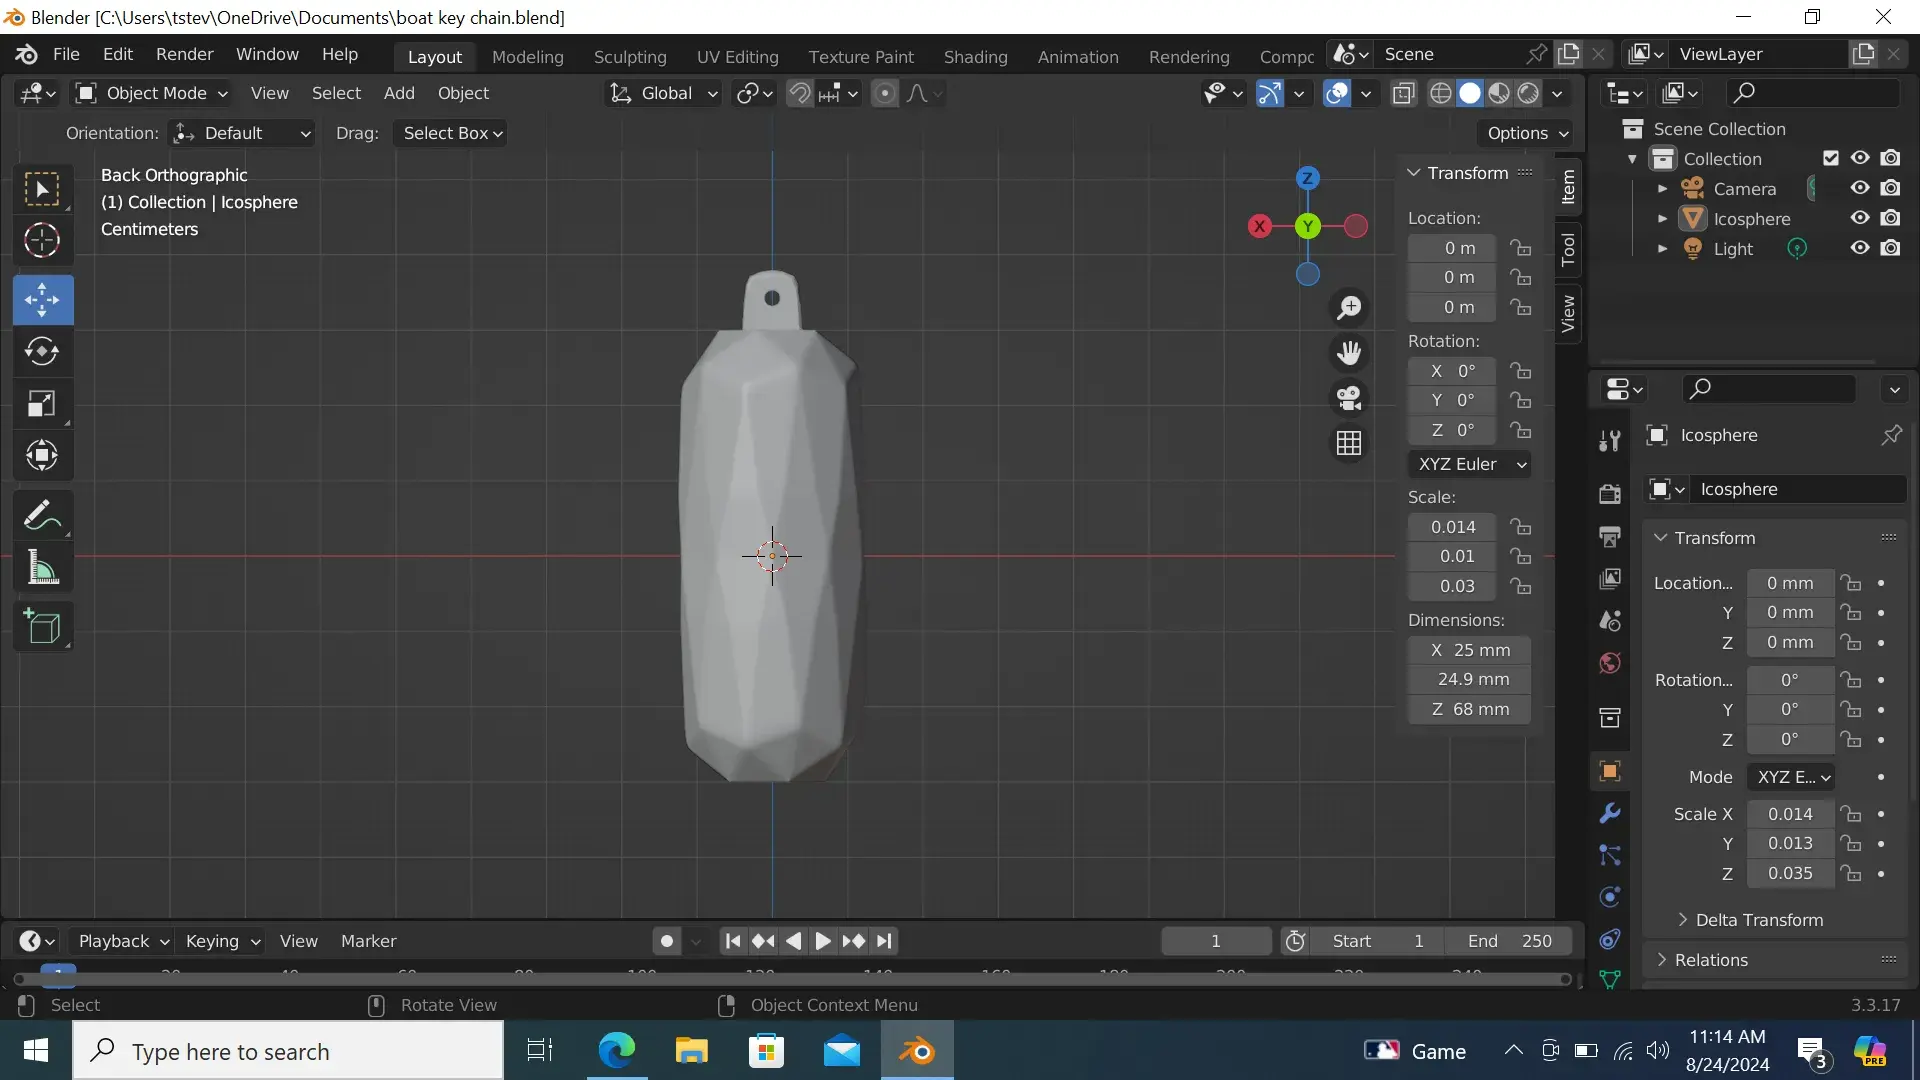Screen dimensions: 1920x1080
Task: Open the World properties globe tab
Action: click(x=1609, y=663)
